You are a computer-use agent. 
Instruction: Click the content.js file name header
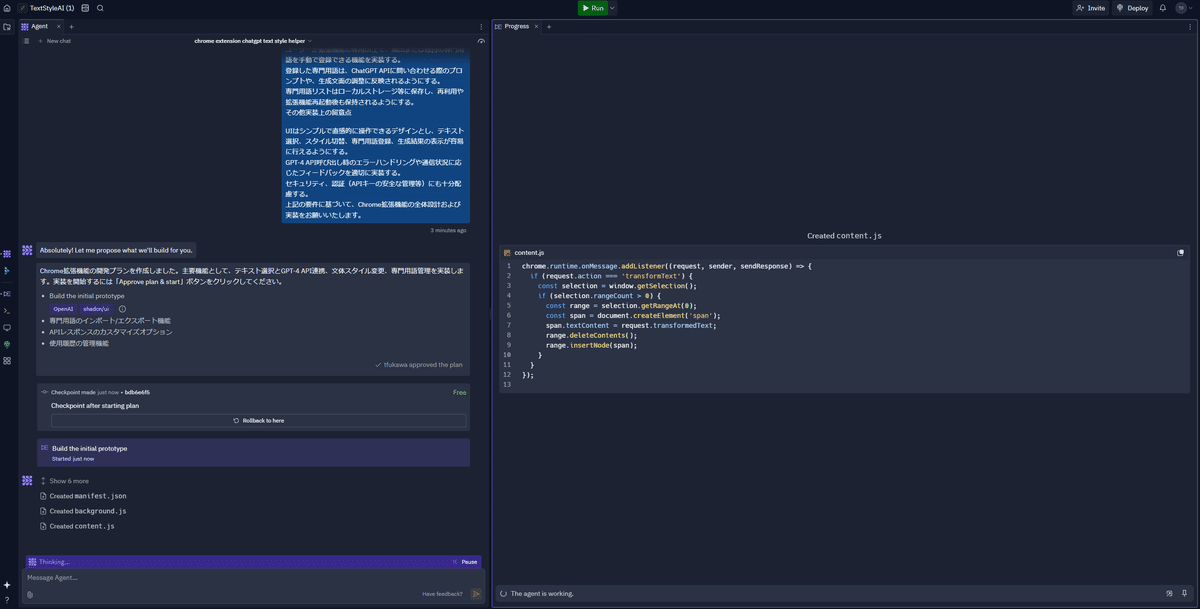529,253
